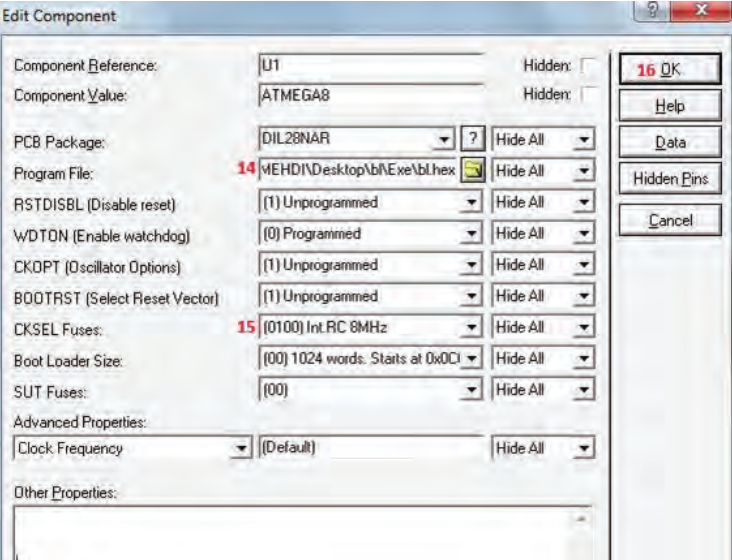Open the CKSEL Fuses dropdown
732x560 pixels.
pos(472,327)
